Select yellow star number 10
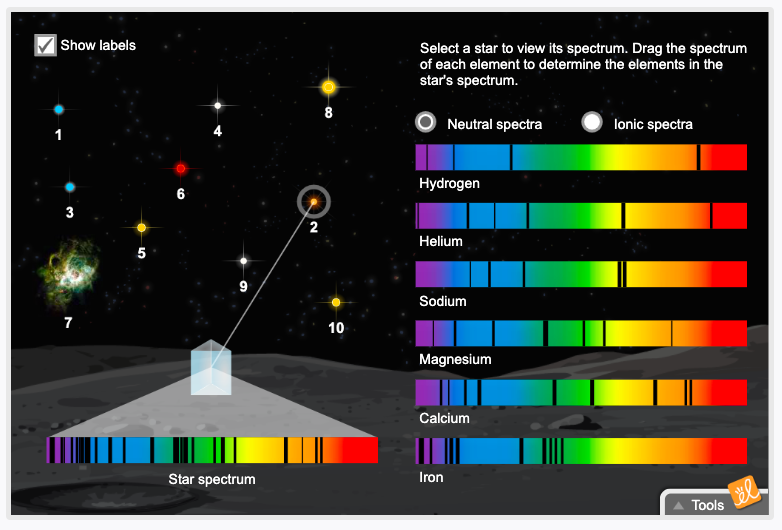This screenshot has height=530, width=782. click(x=336, y=302)
